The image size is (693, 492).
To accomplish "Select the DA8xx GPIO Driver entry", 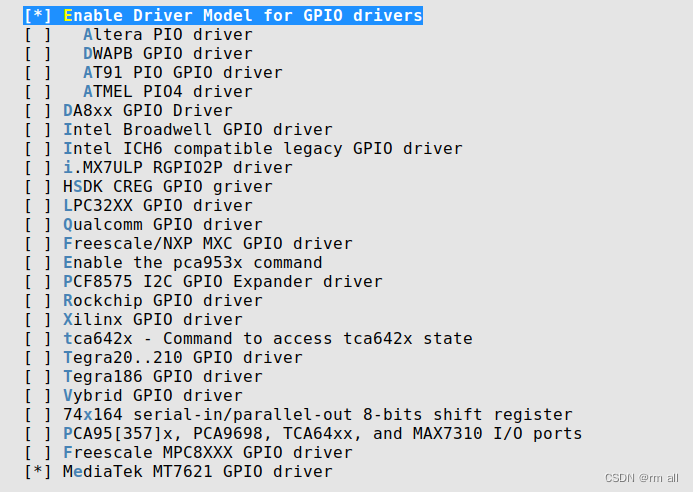I will pyautogui.click(x=148, y=111).
